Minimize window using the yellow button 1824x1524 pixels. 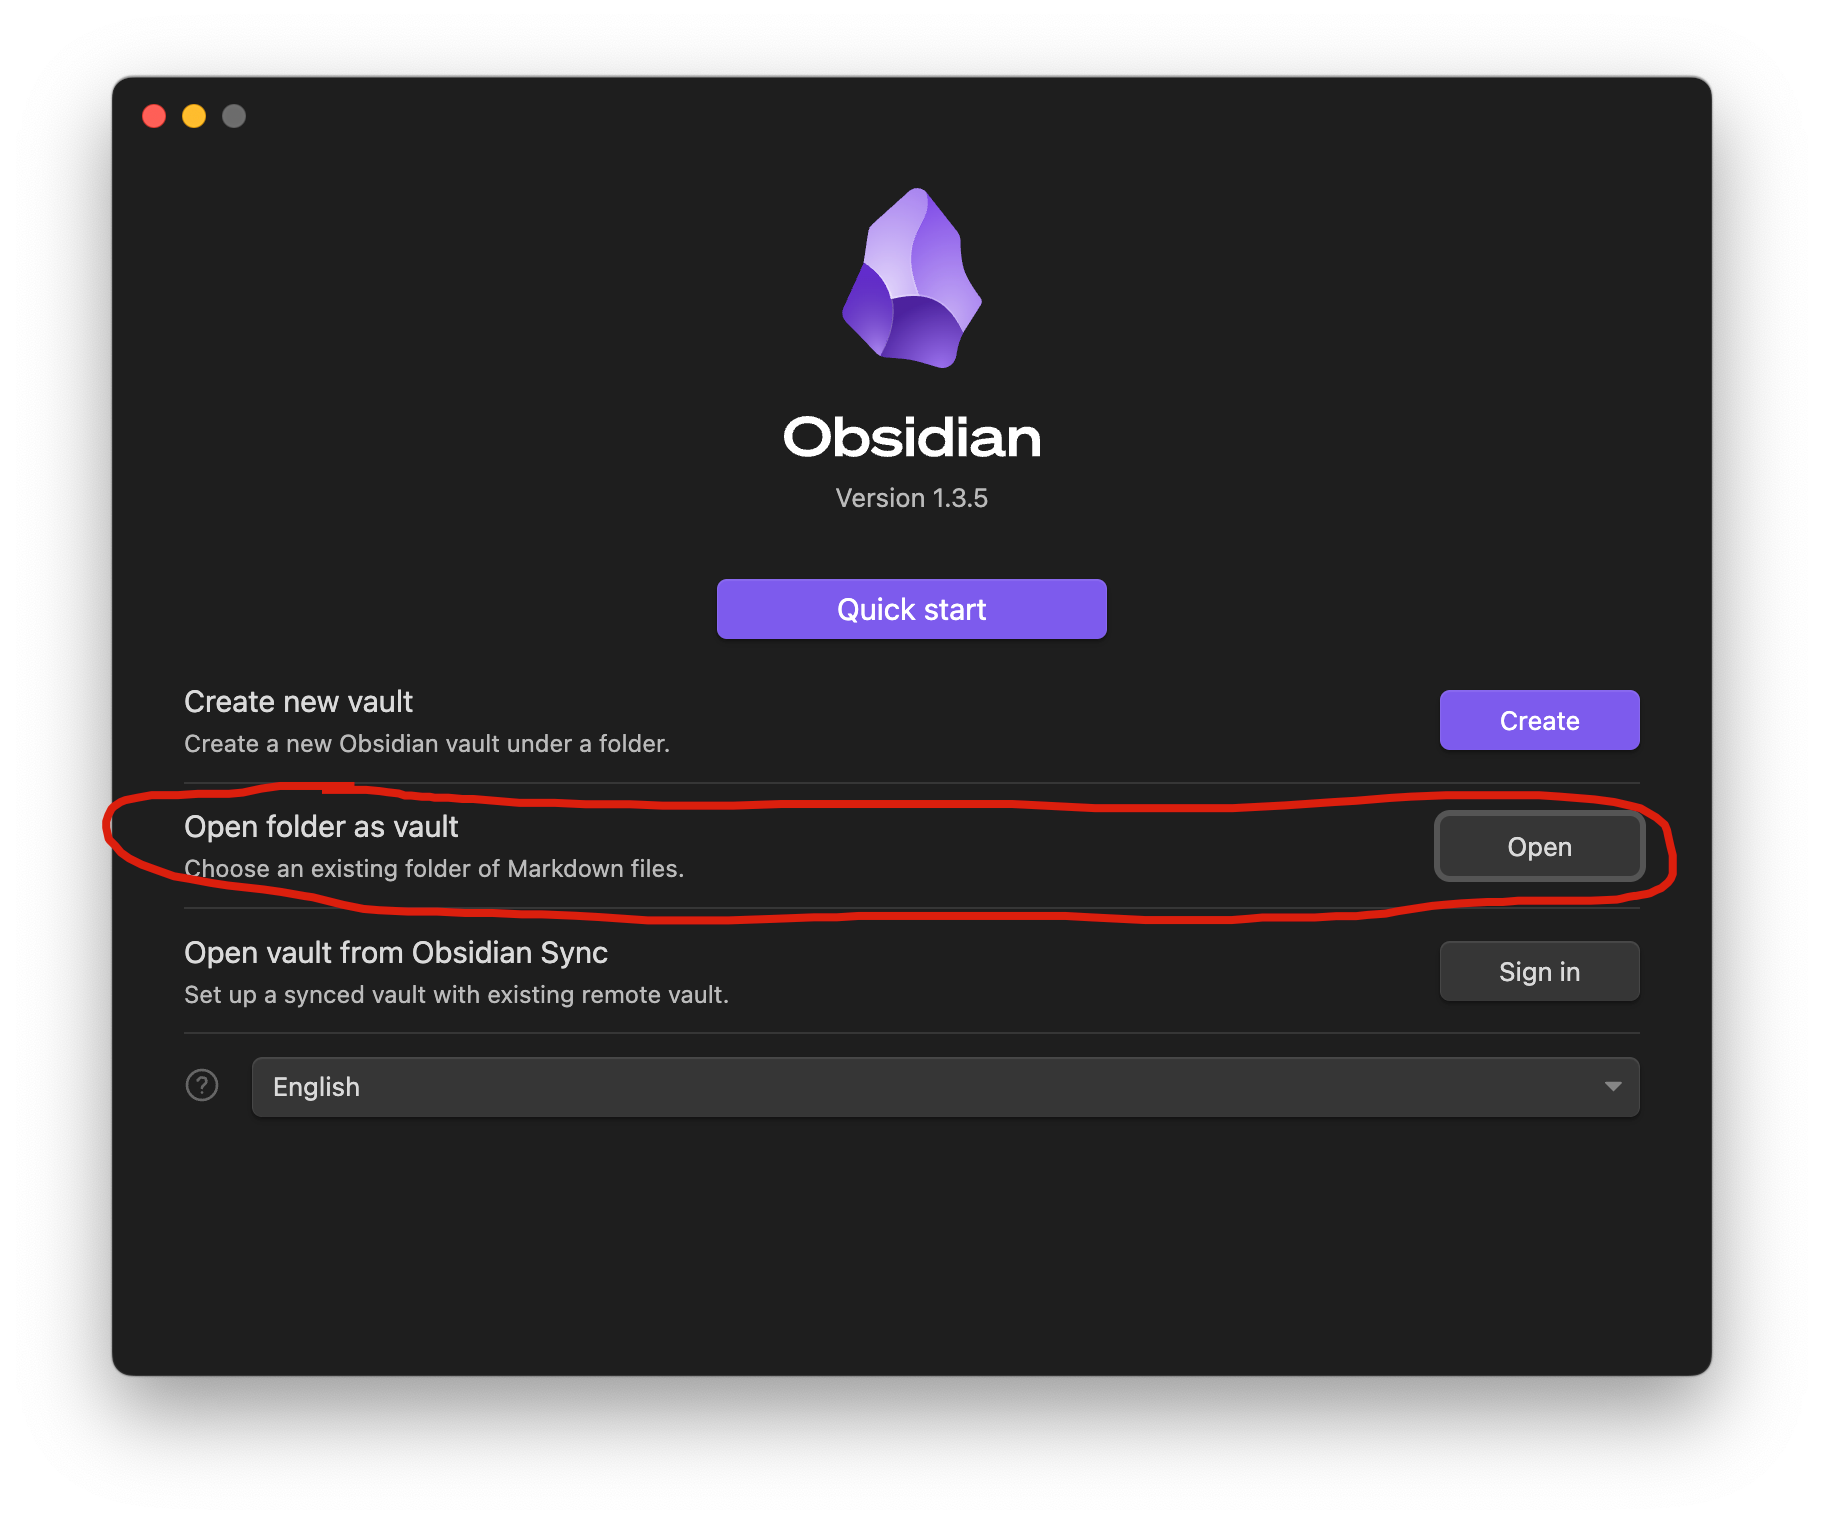coord(194,116)
